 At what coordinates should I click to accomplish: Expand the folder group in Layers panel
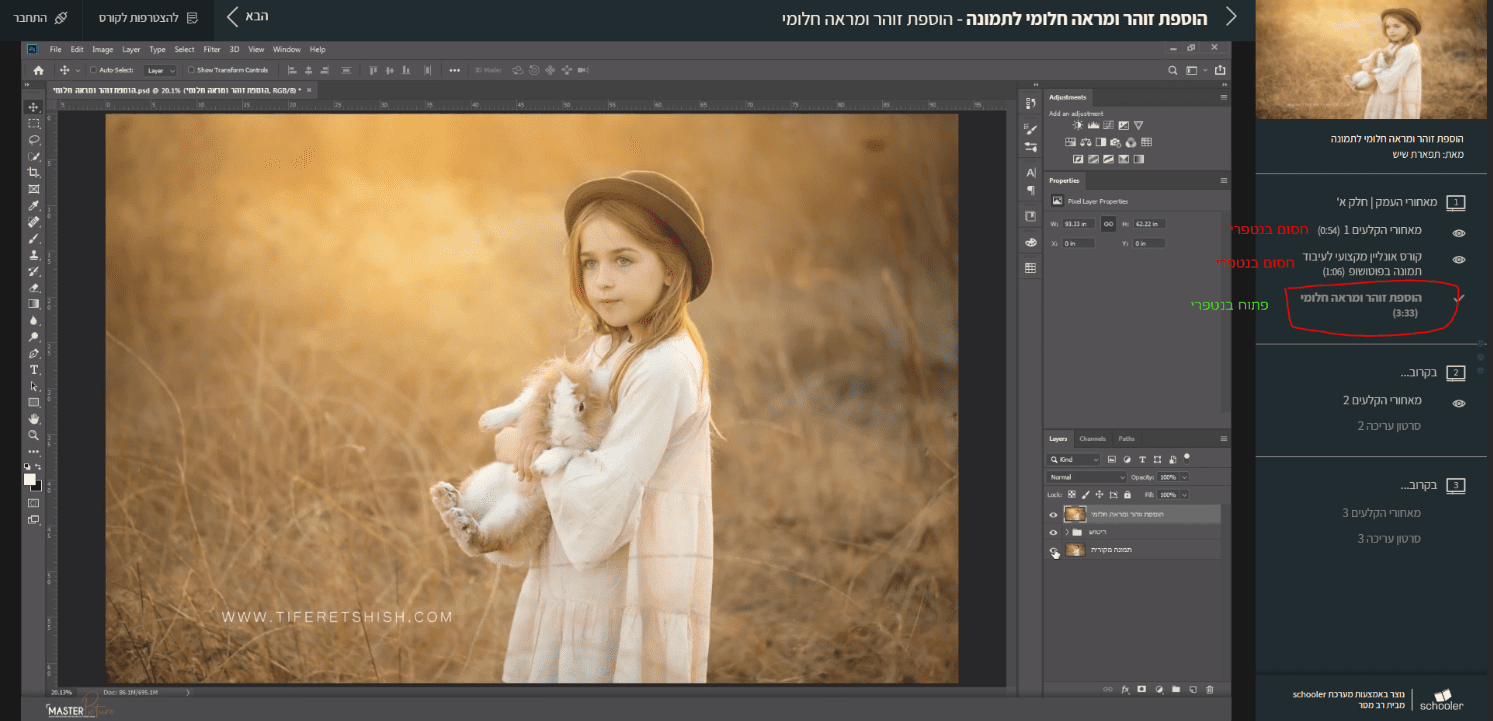(1066, 532)
